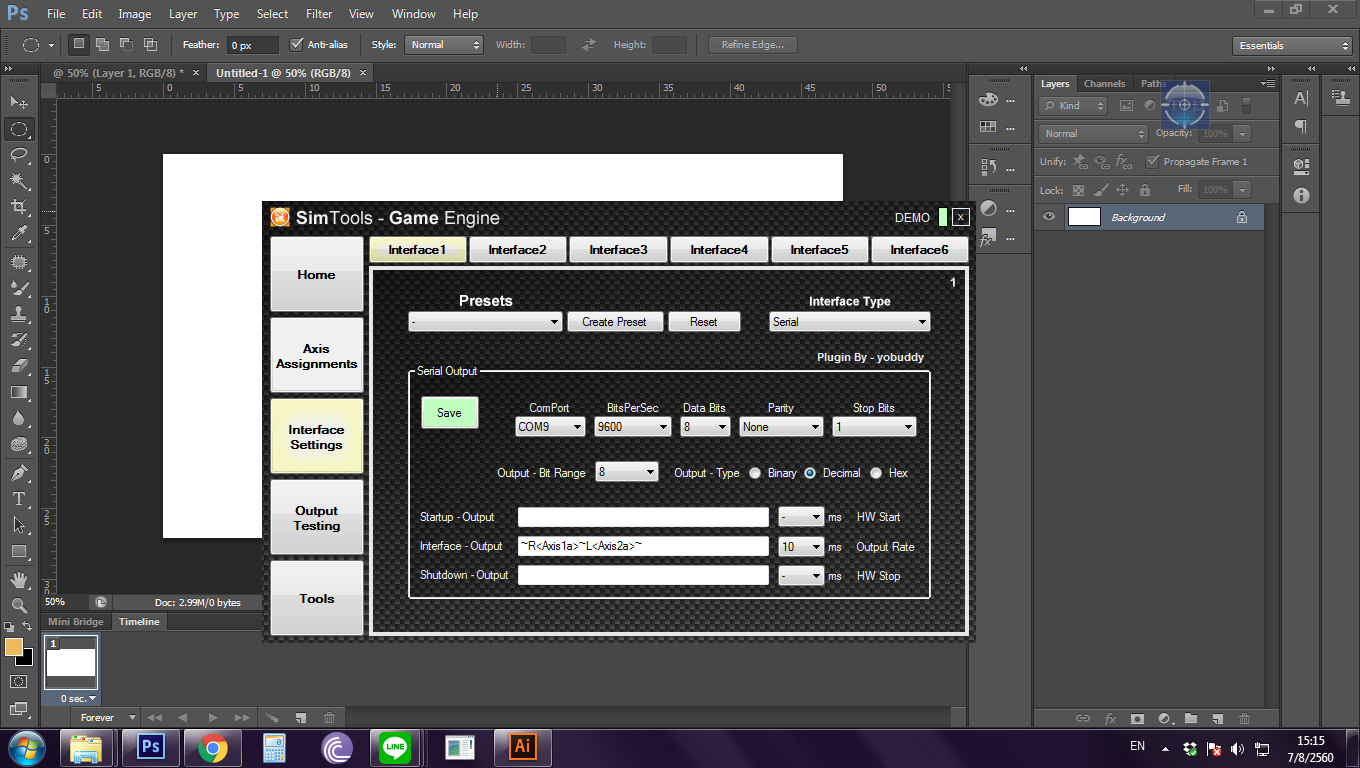Select the Gradient tool
1360x768 pixels.
pyautogui.click(x=19, y=392)
